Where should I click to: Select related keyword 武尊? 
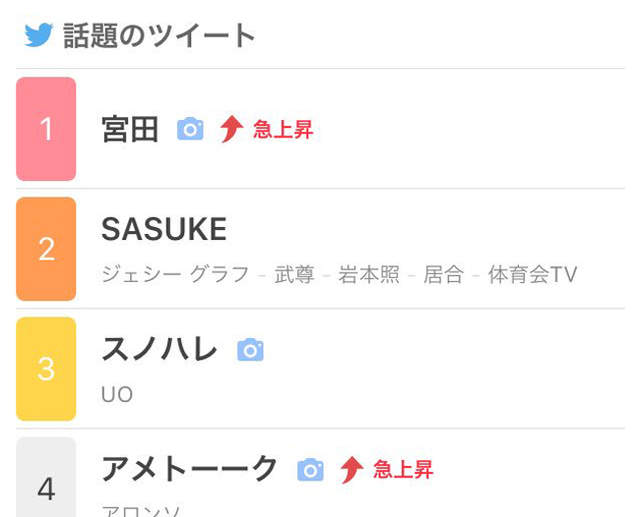295,274
